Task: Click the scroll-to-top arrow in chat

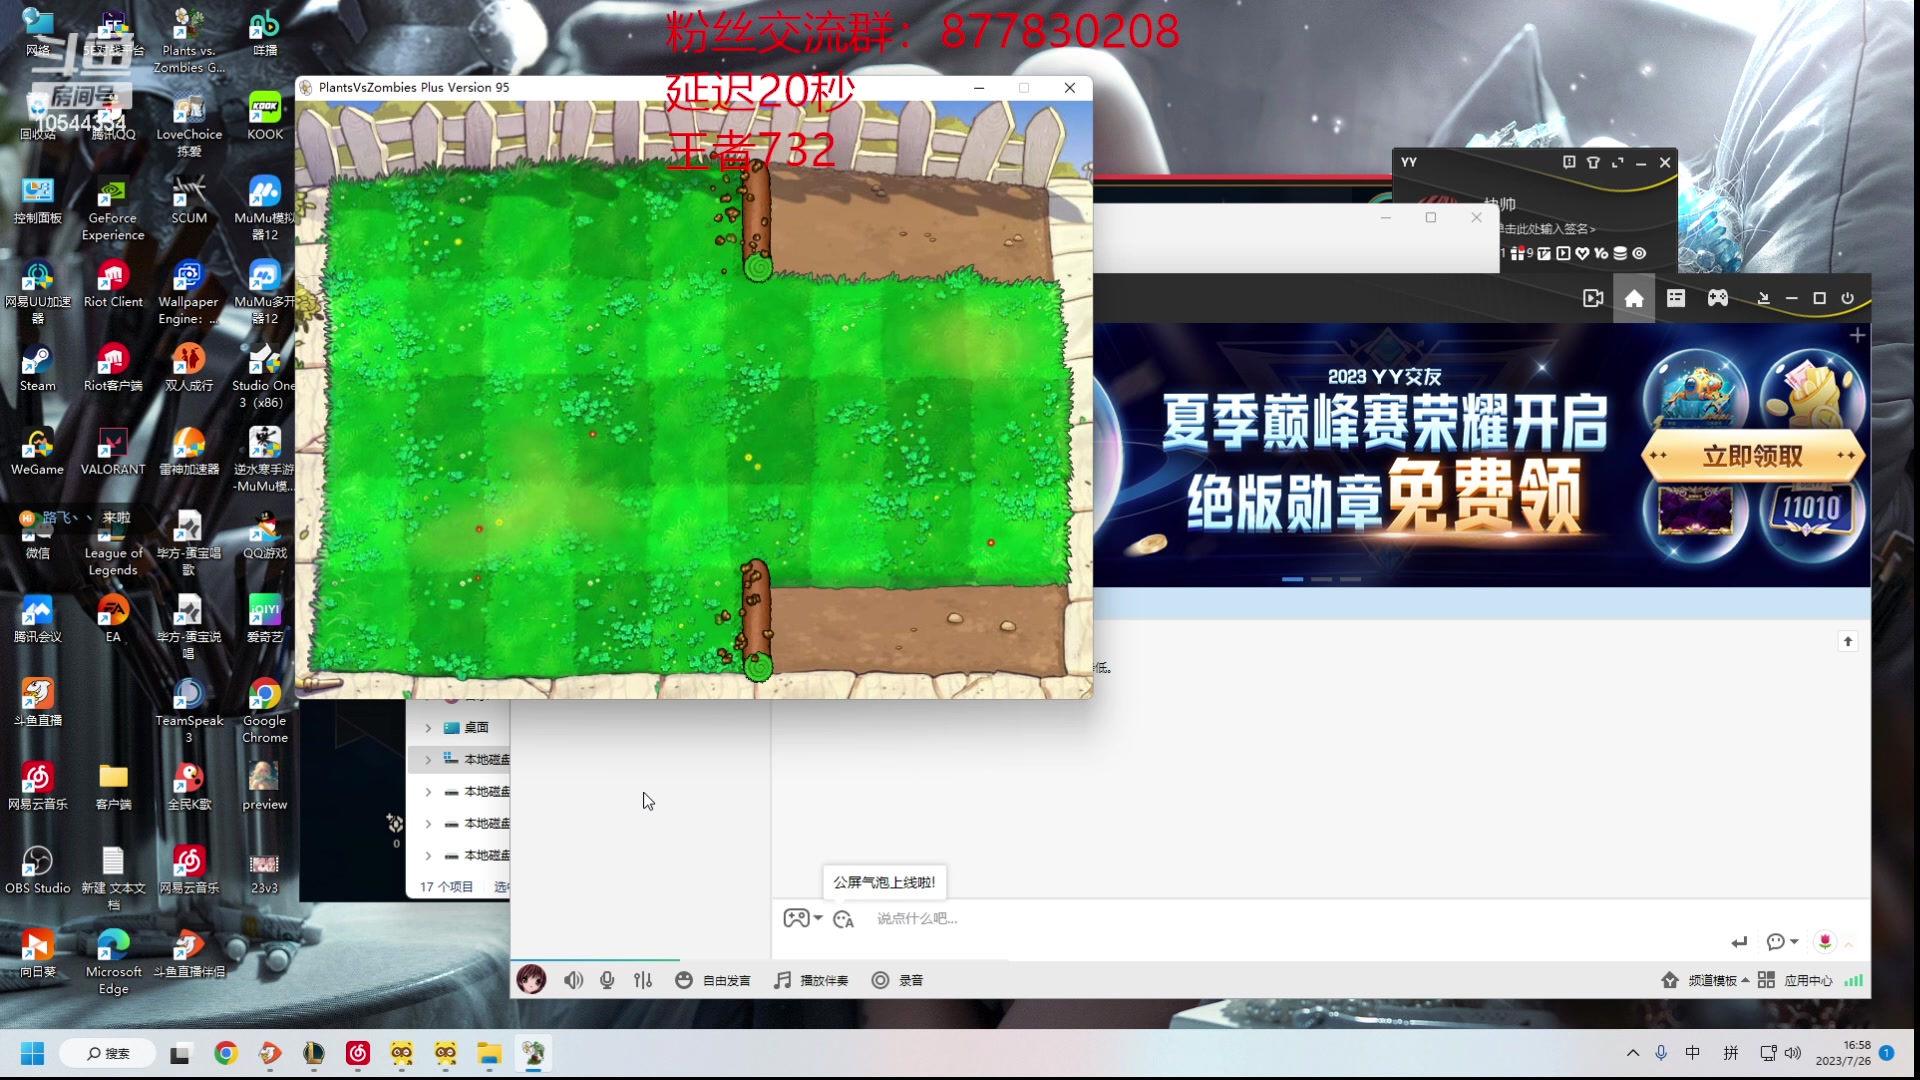Action: point(1848,641)
